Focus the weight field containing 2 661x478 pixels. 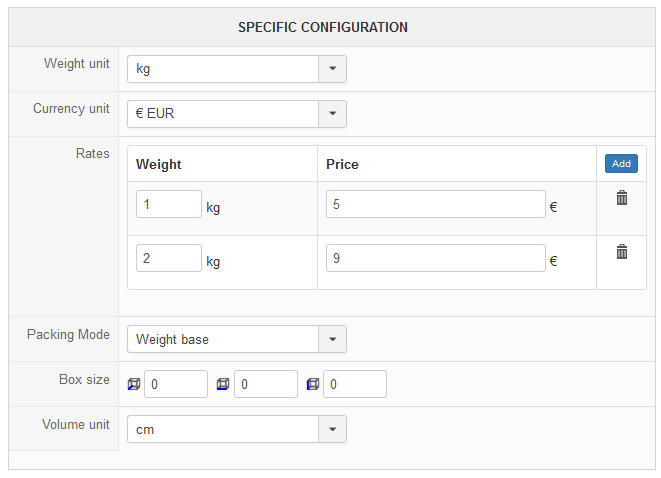169,258
